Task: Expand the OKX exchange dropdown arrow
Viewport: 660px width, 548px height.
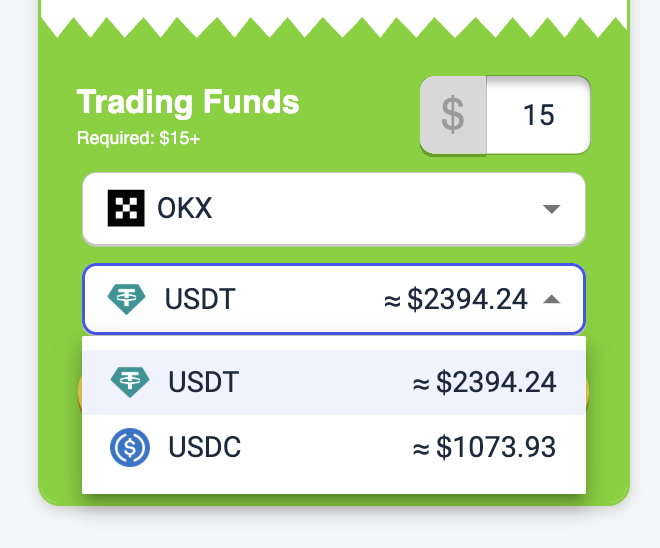Action: tap(550, 209)
